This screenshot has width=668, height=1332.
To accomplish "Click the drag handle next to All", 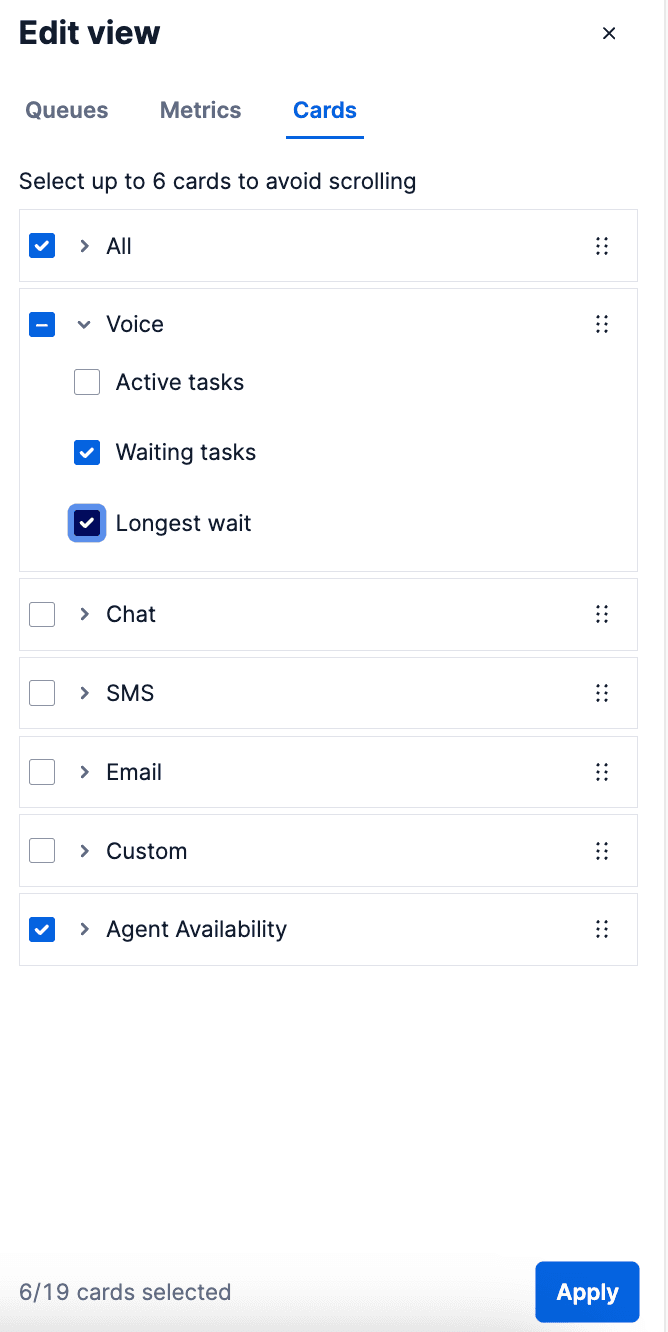I will pos(602,245).
